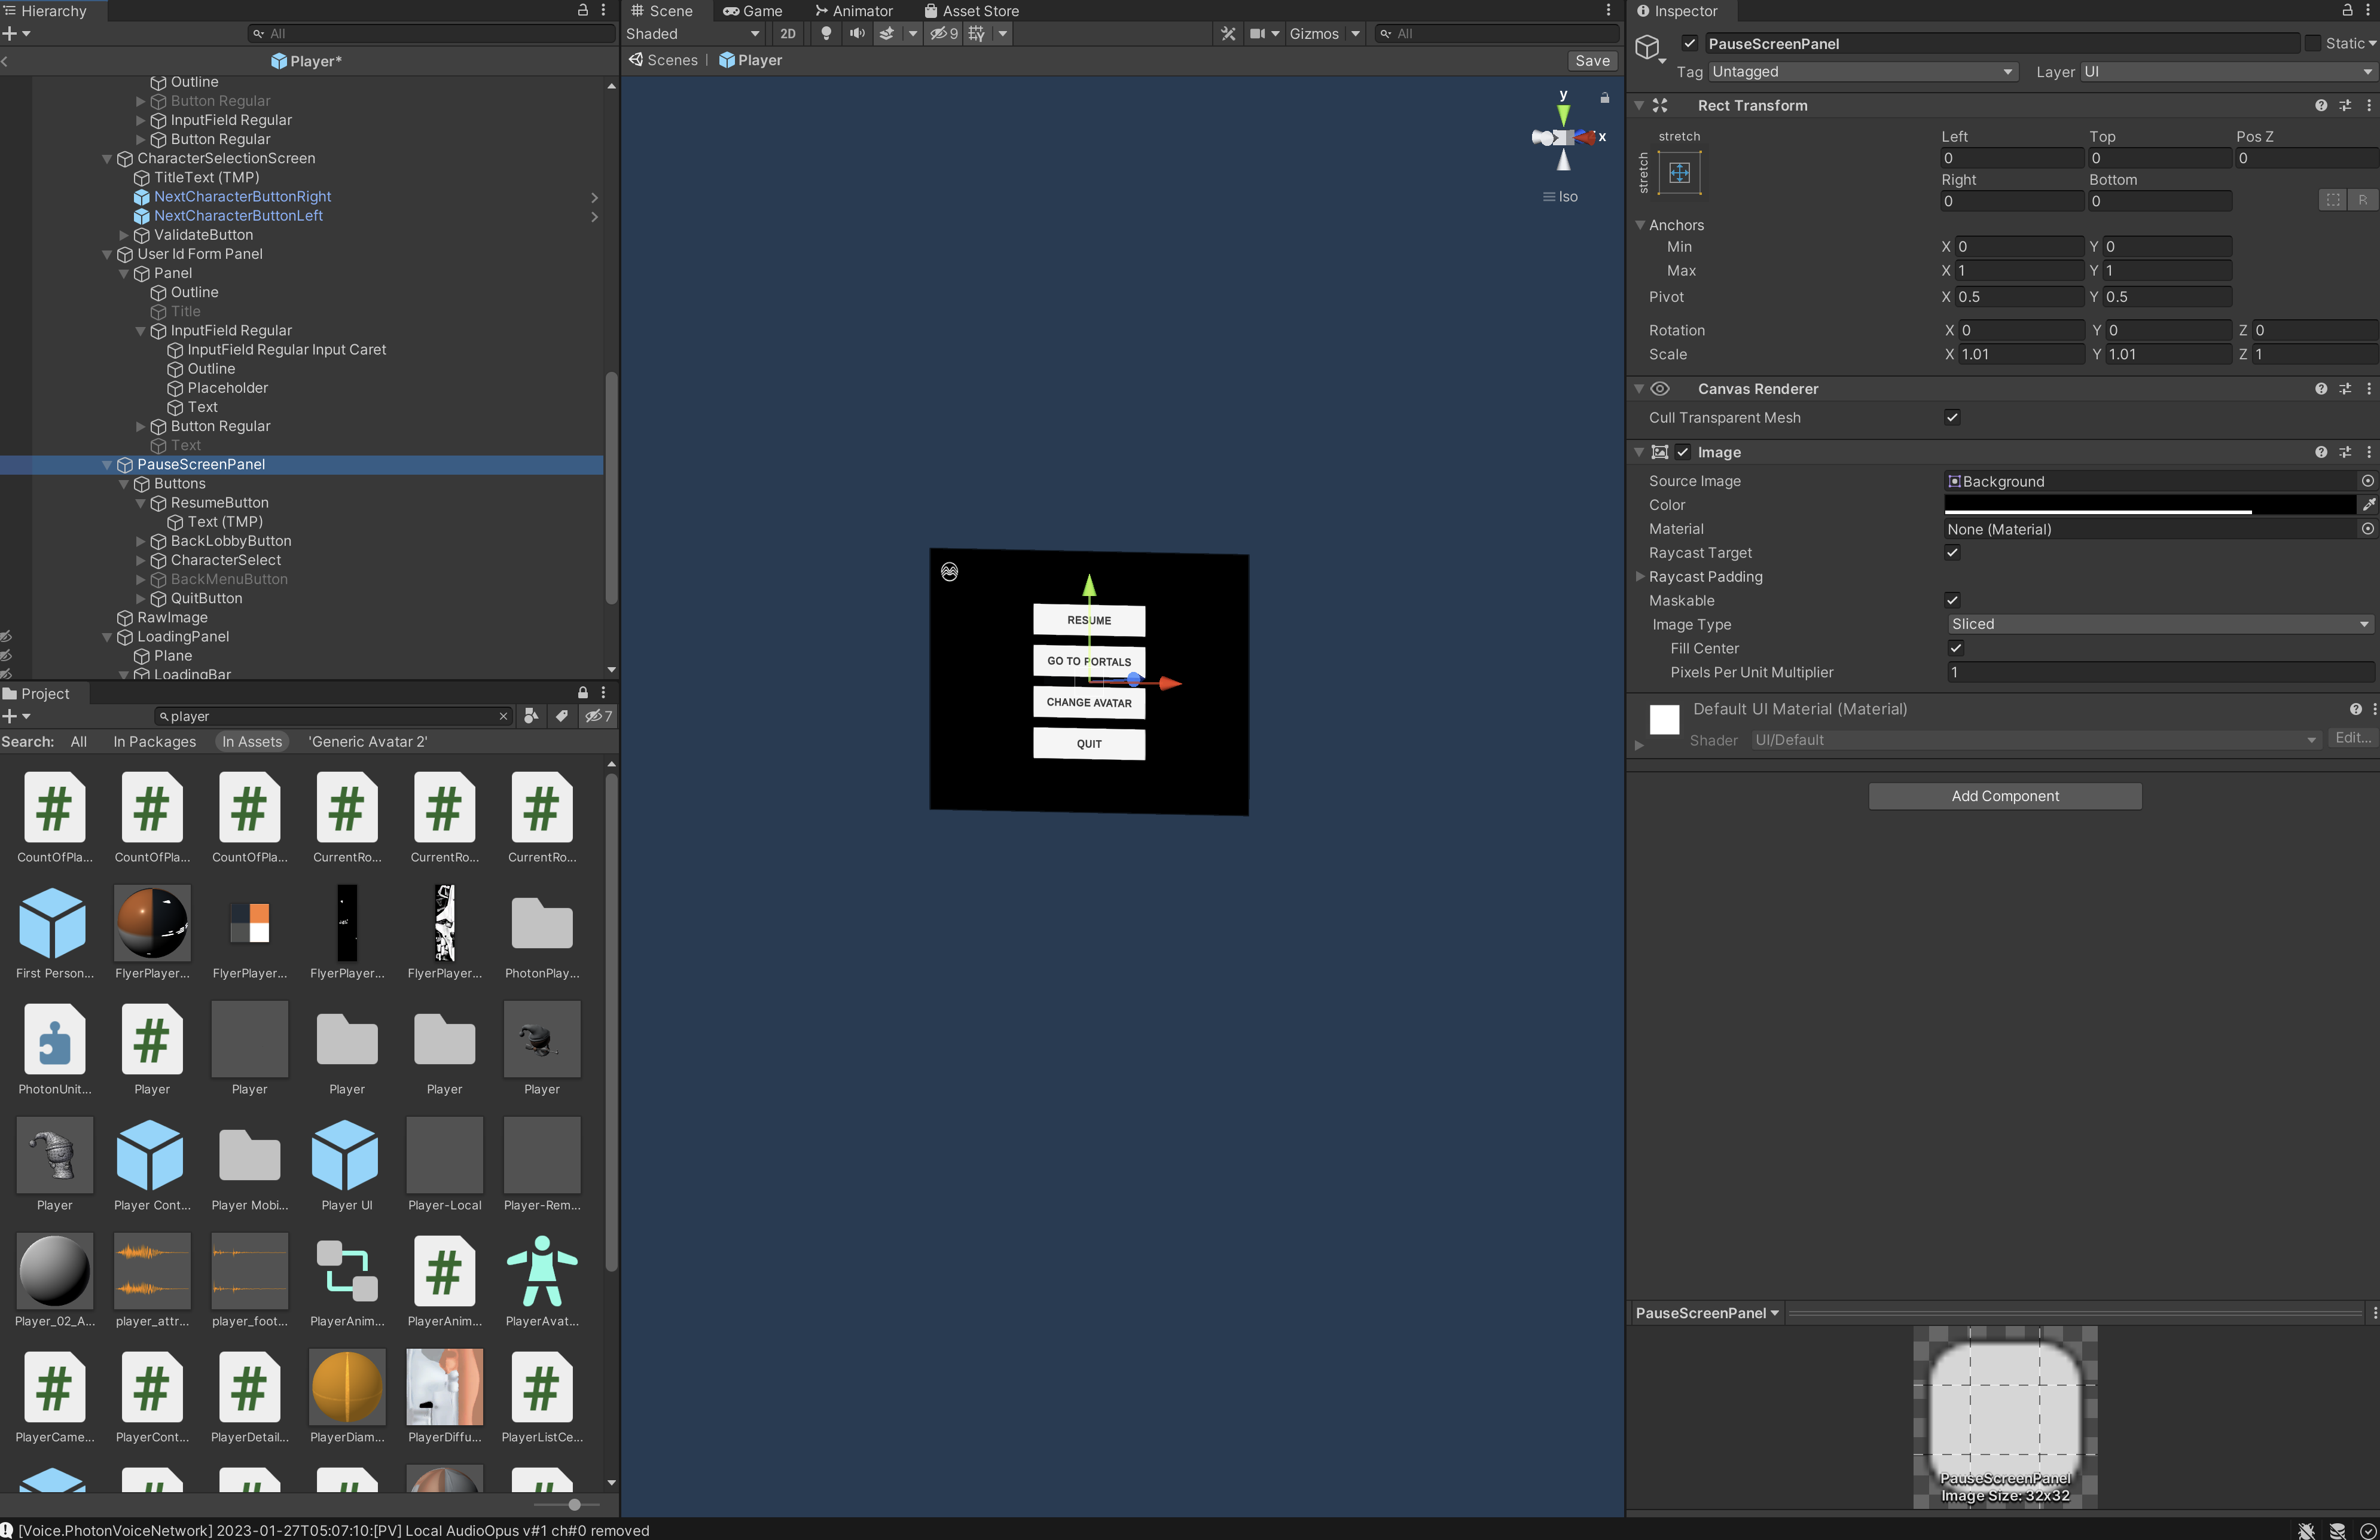The height and width of the screenshot is (1540, 2380).
Task: Open the Hierarchy create menu plus icon
Action: (x=12, y=33)
